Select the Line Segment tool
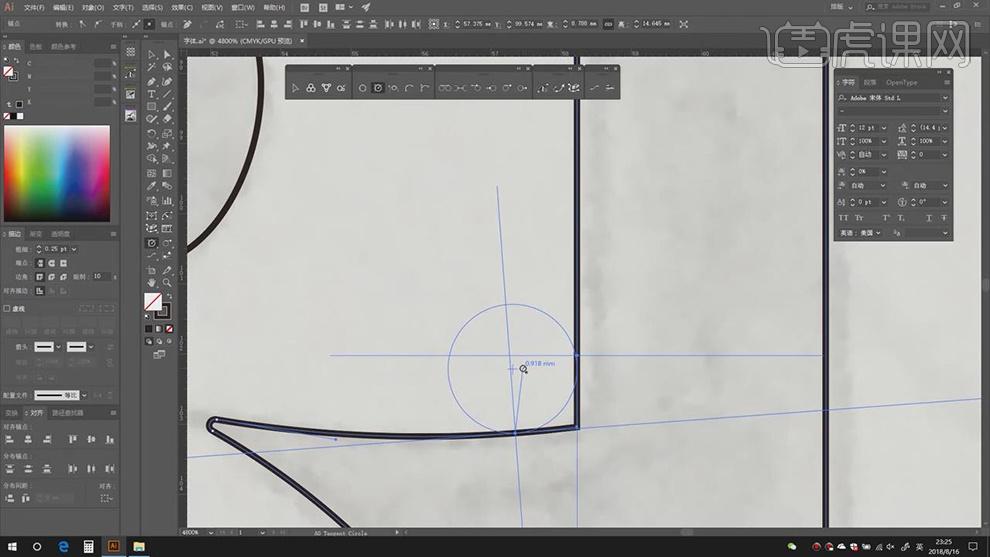990x557 pixels. coord(167,95)
